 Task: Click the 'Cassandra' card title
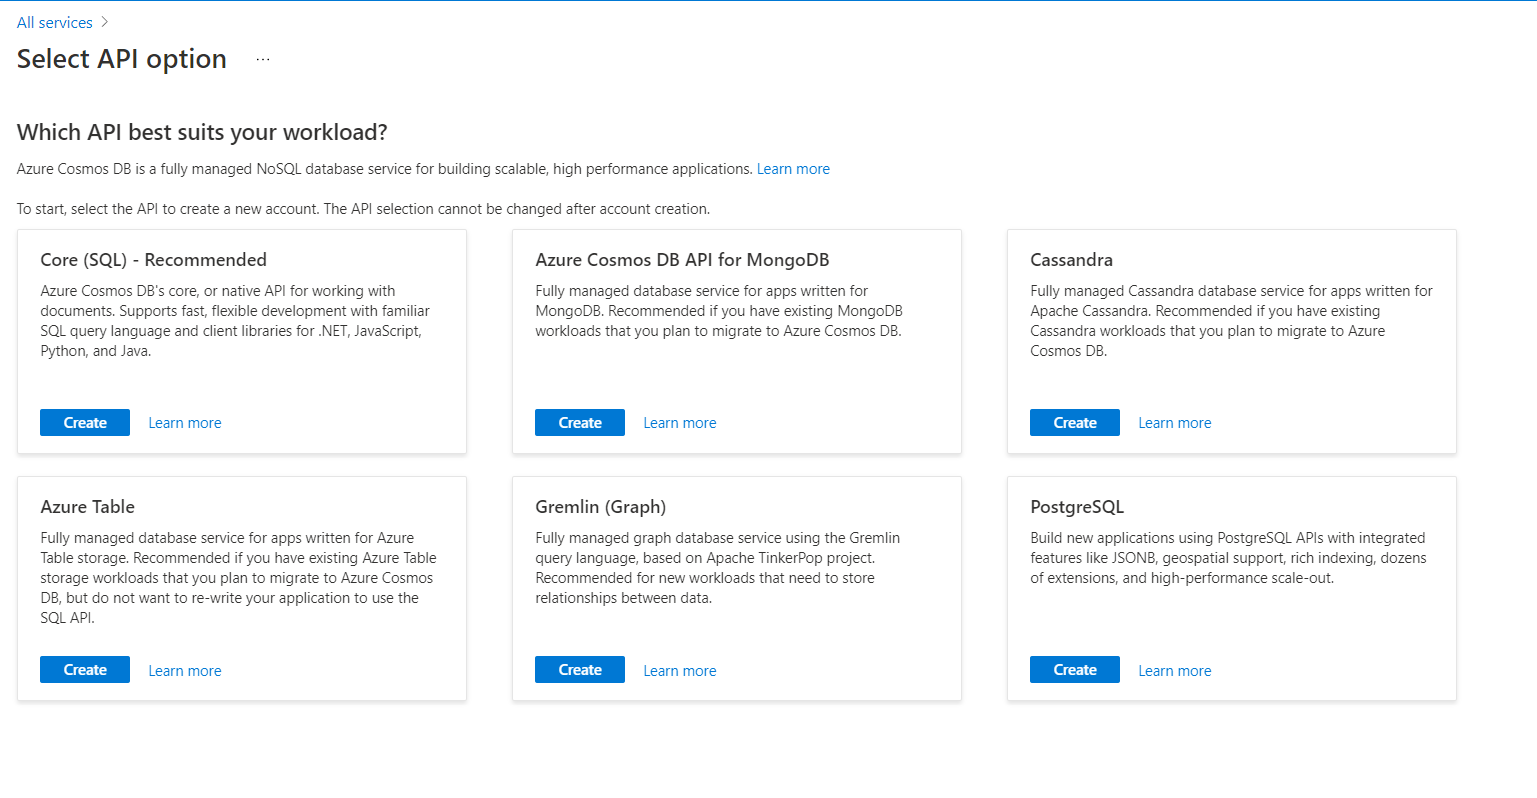point(1071,260)
